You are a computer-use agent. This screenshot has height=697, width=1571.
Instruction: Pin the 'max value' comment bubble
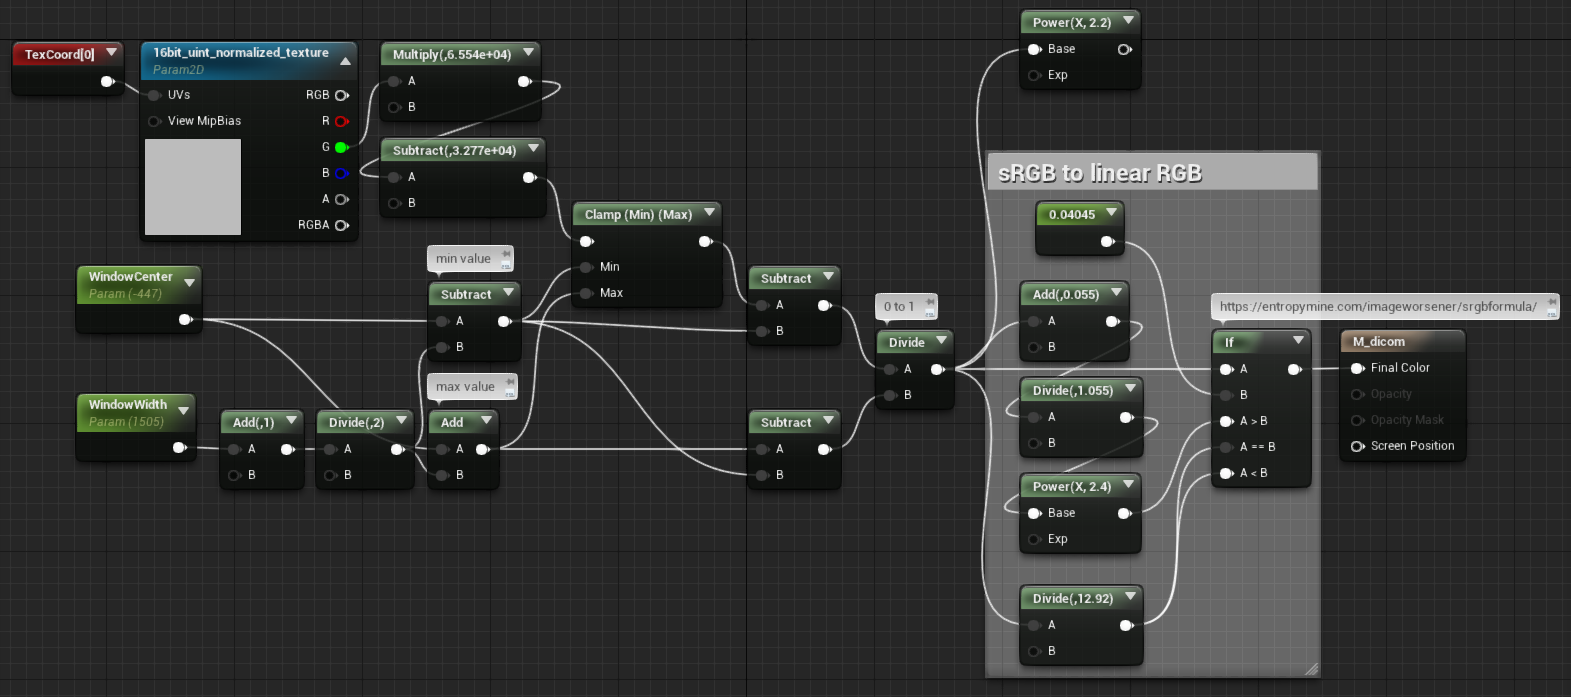click(x=510, y=381)
